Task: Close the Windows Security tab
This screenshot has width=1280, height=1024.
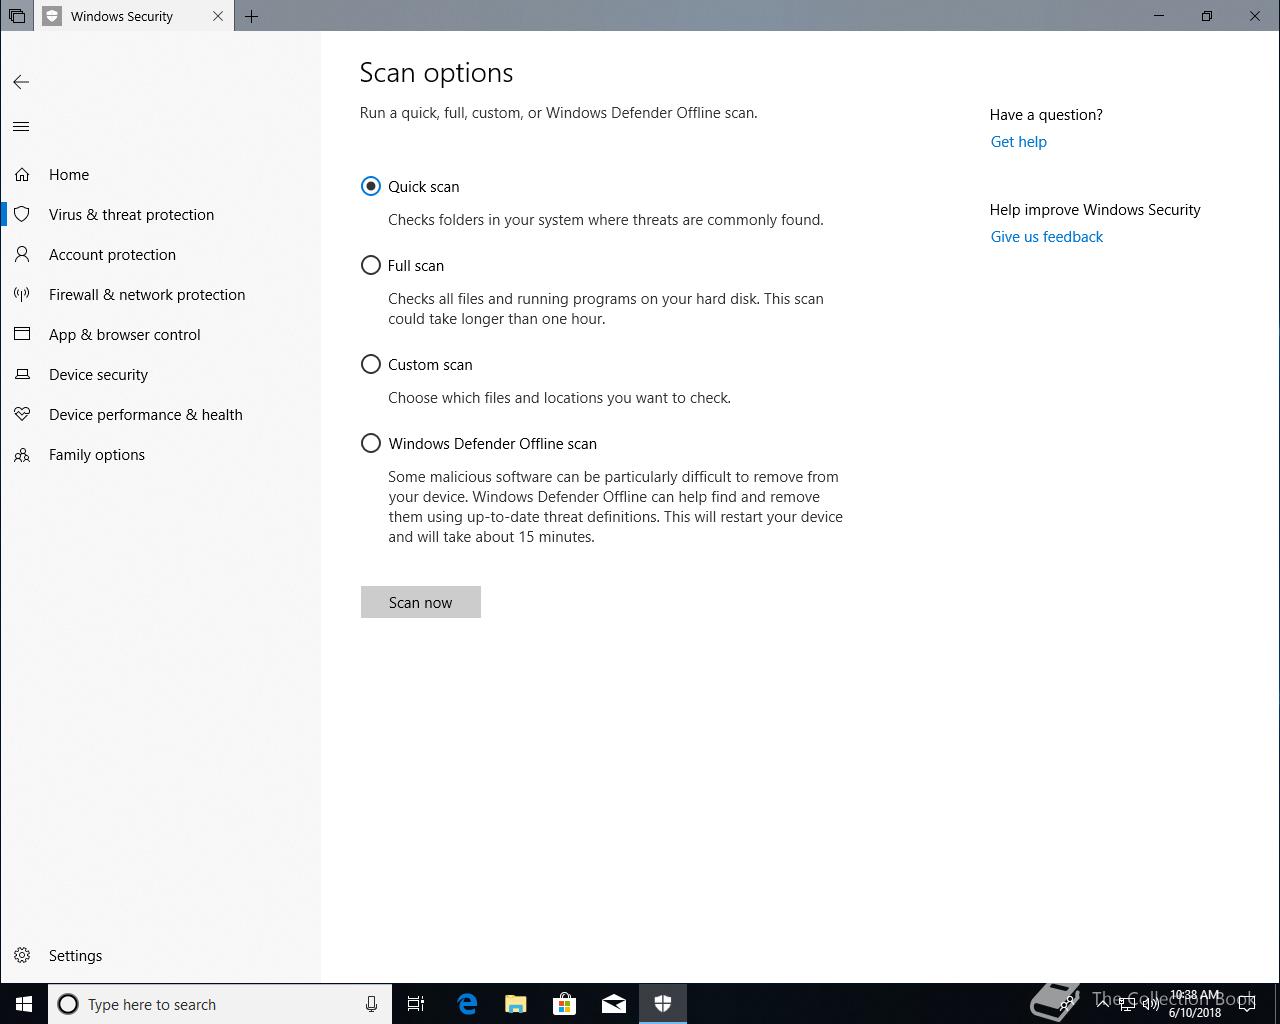Action: 218,16
